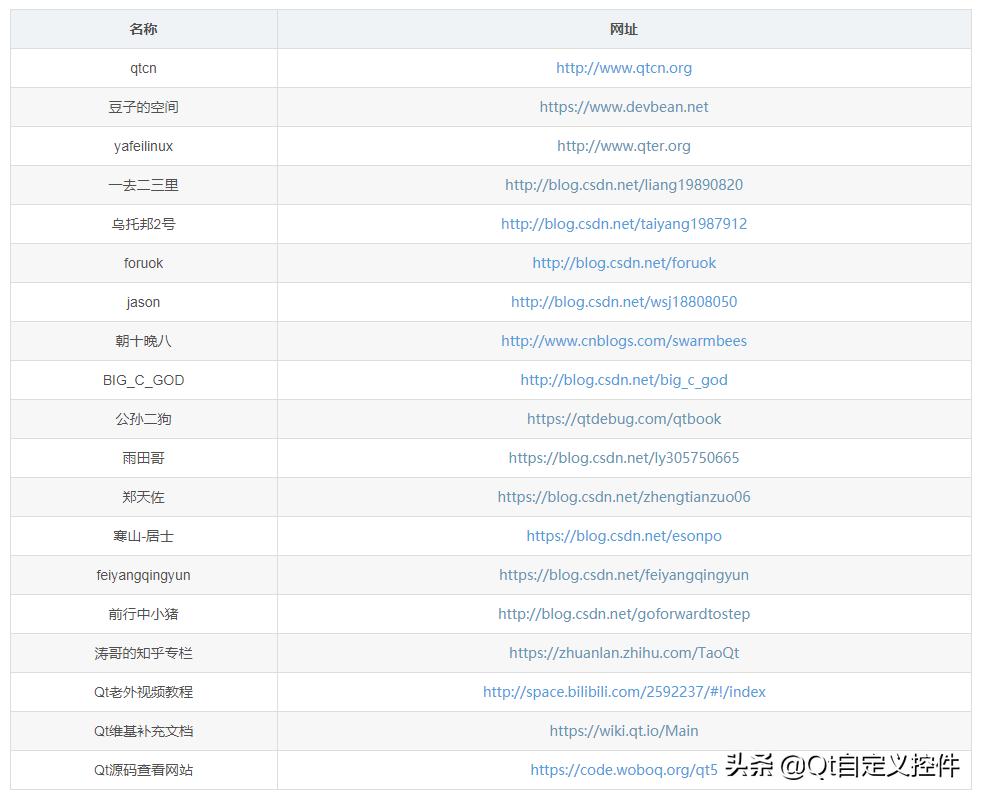Visit the Qt wiki supplementary docs link
The height and width of the screenshot is (800, 982).
tap(624, 730)
